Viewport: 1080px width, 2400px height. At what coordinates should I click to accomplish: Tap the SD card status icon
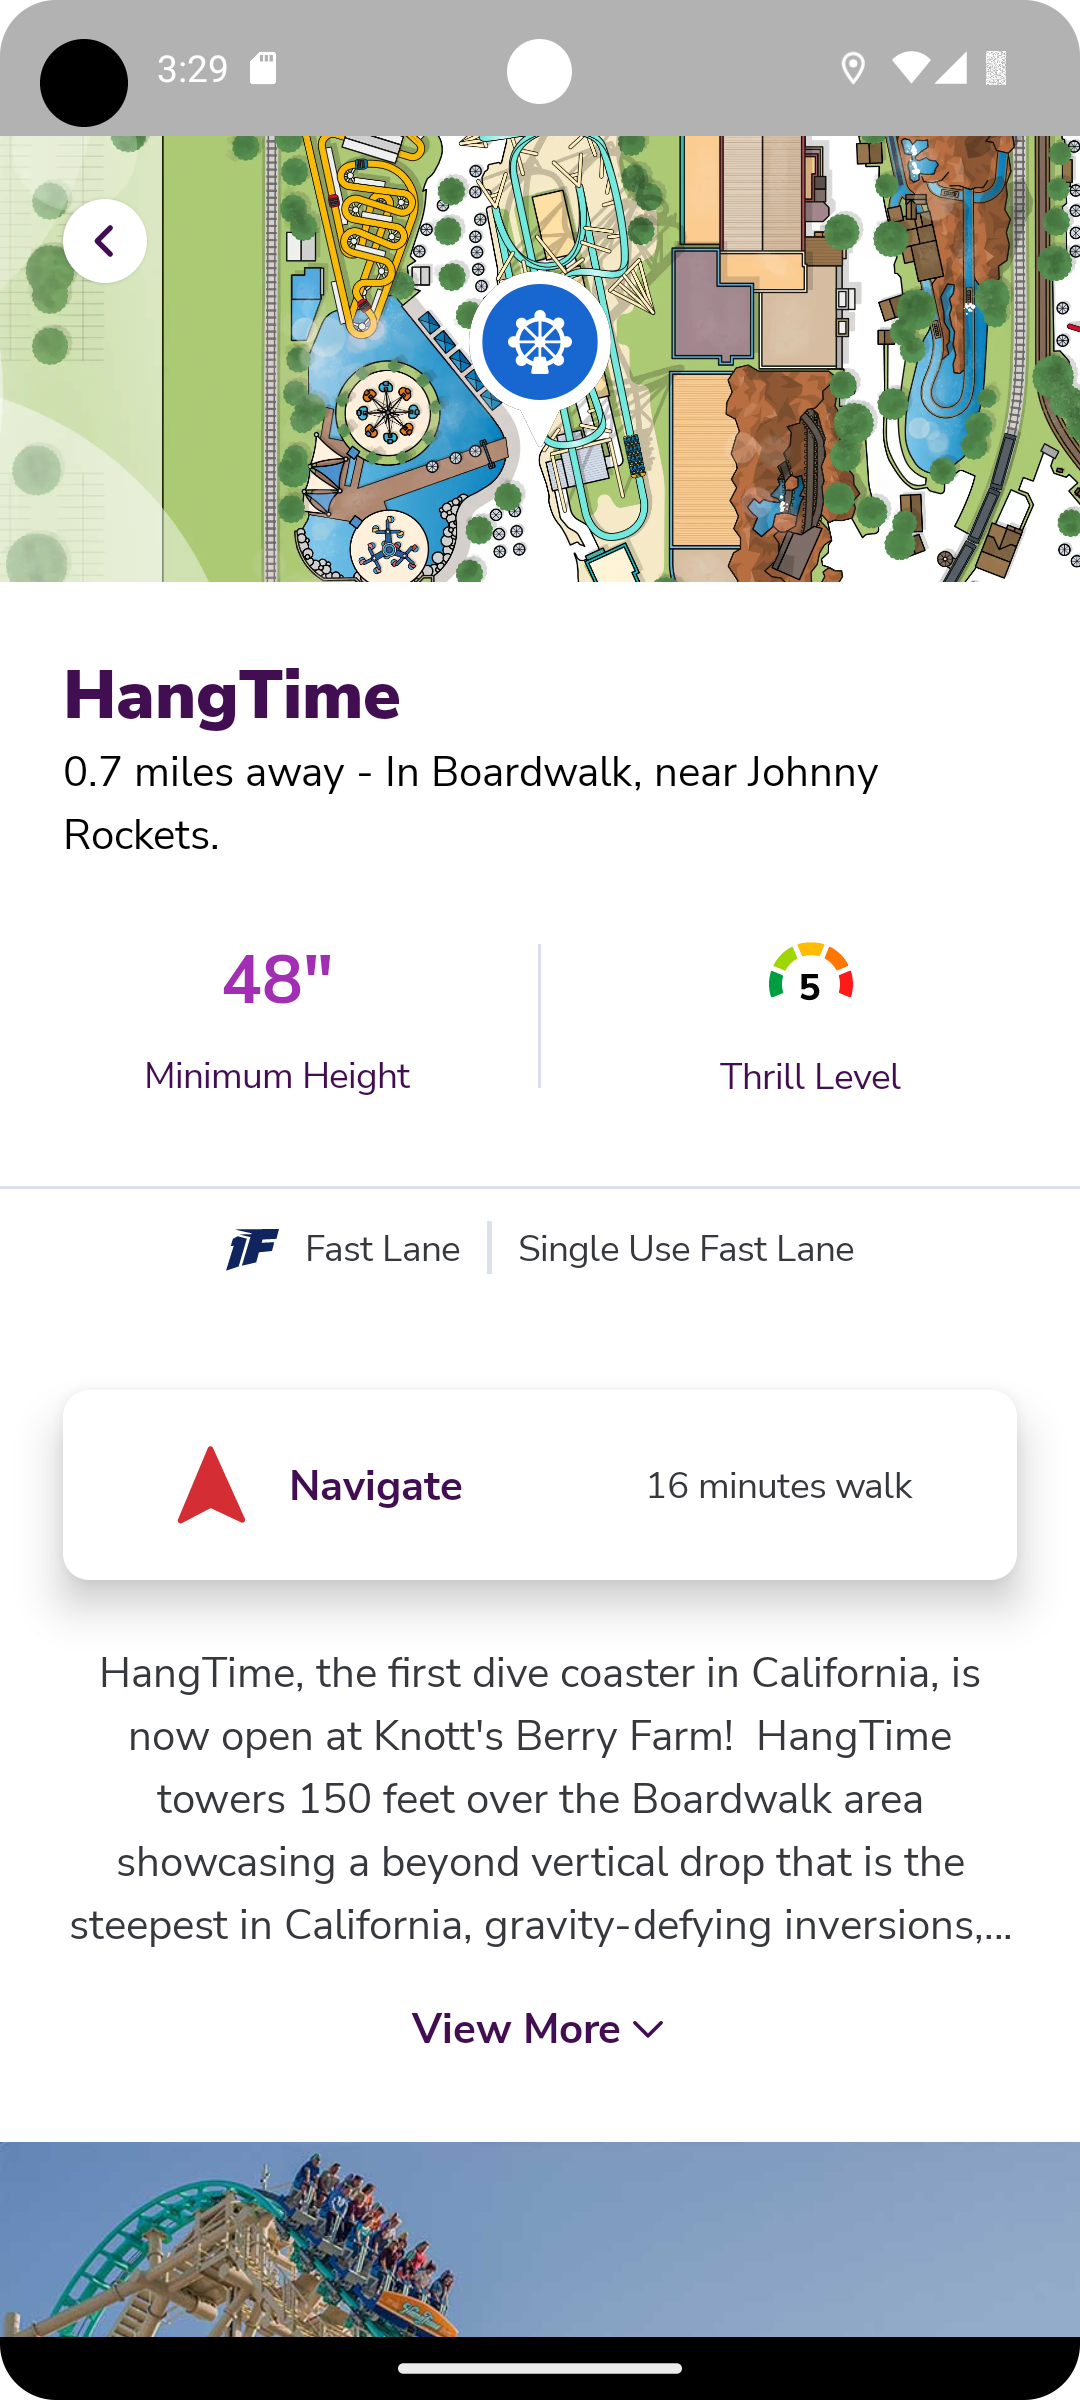click(263, 69)
